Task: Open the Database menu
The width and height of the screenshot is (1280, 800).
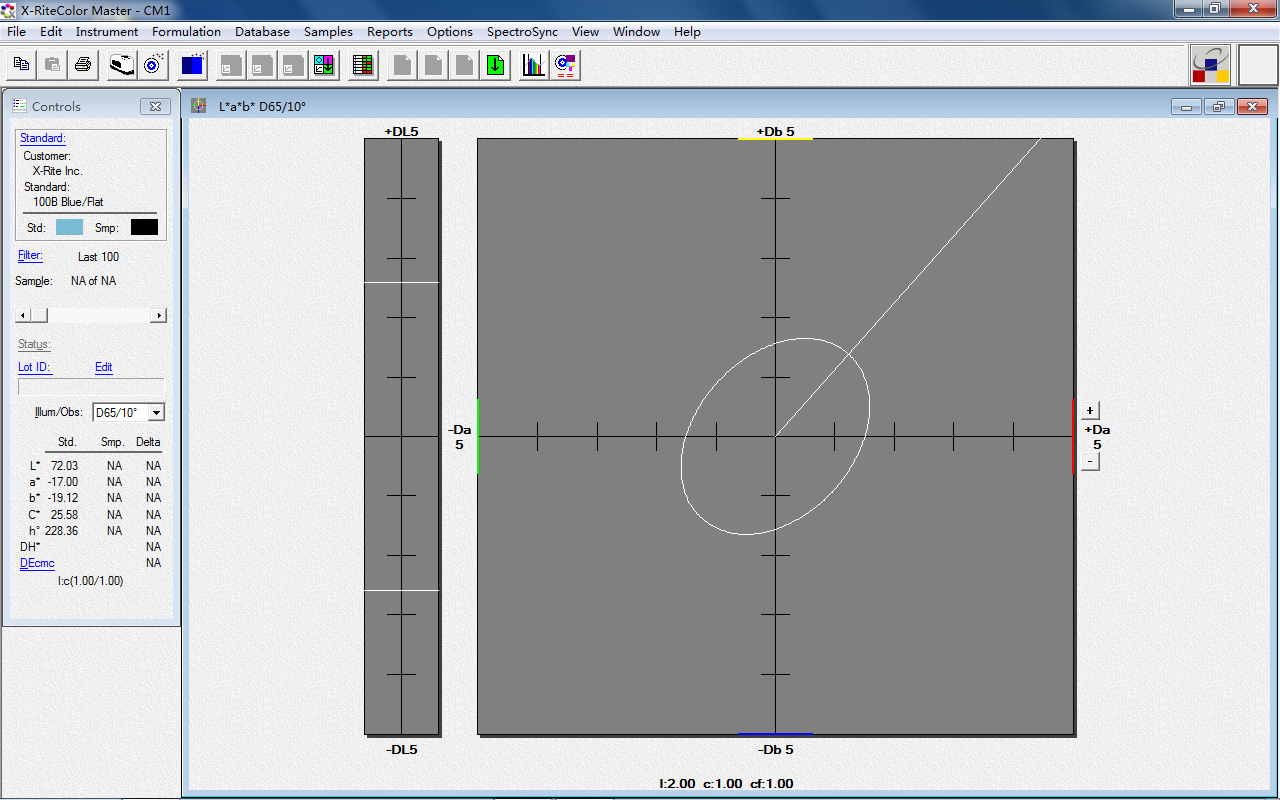Action: click(262, 32)
